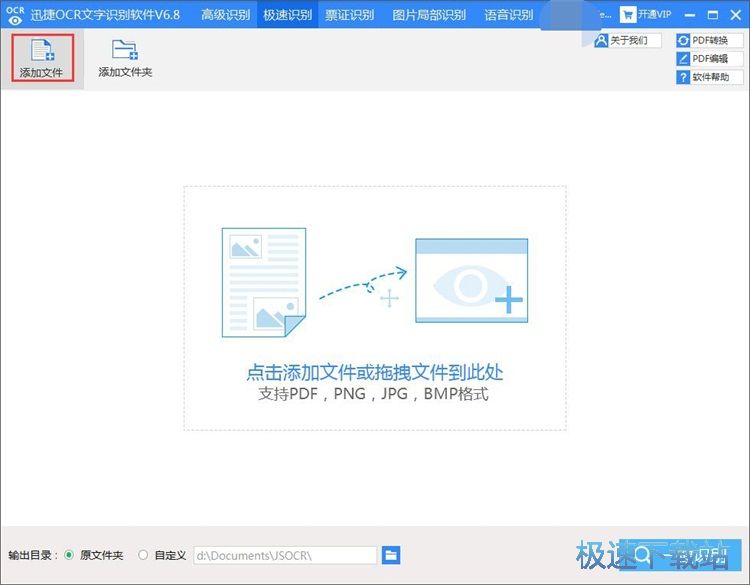750x585 pixels.
Task: Select the 图片局部识别 tab
Action: point(429,15)
